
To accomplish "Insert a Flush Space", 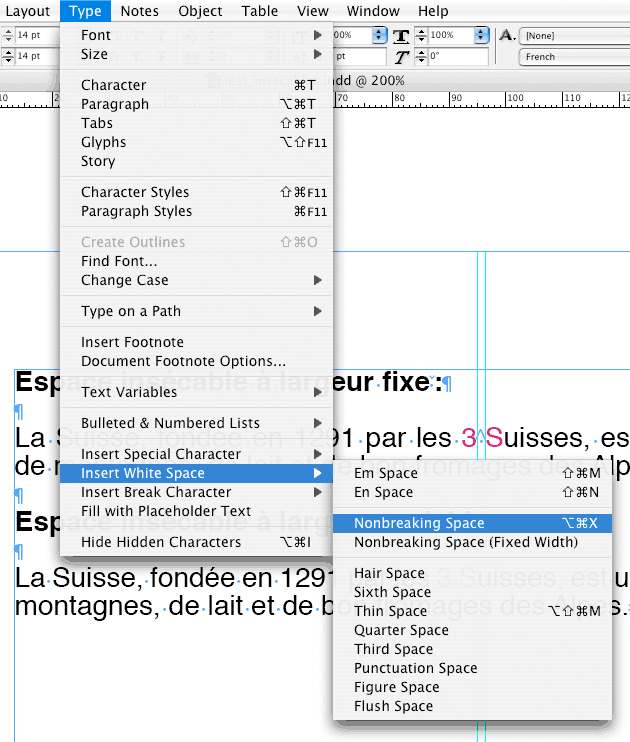I will pos(472,706).
